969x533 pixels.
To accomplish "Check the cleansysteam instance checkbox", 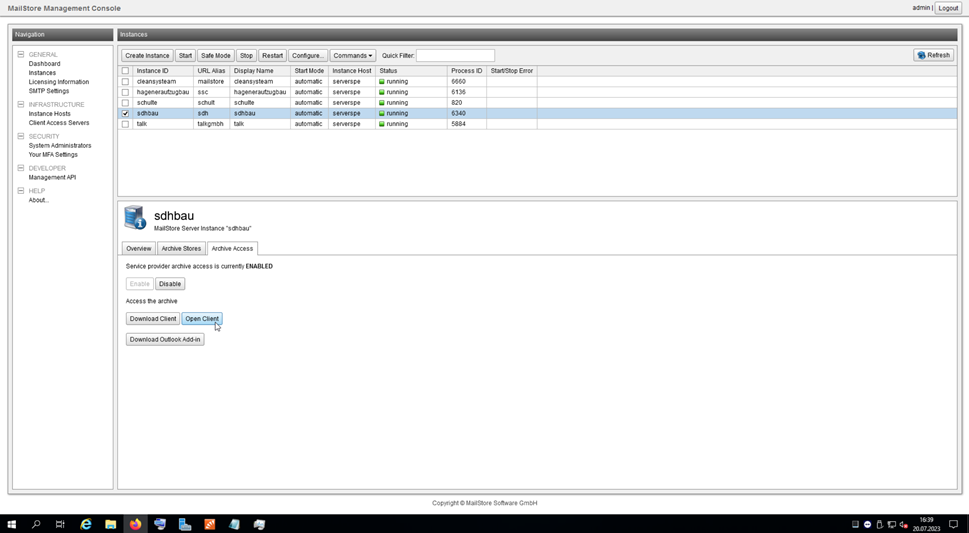I will pyautogui.click(x=125, y=82).
